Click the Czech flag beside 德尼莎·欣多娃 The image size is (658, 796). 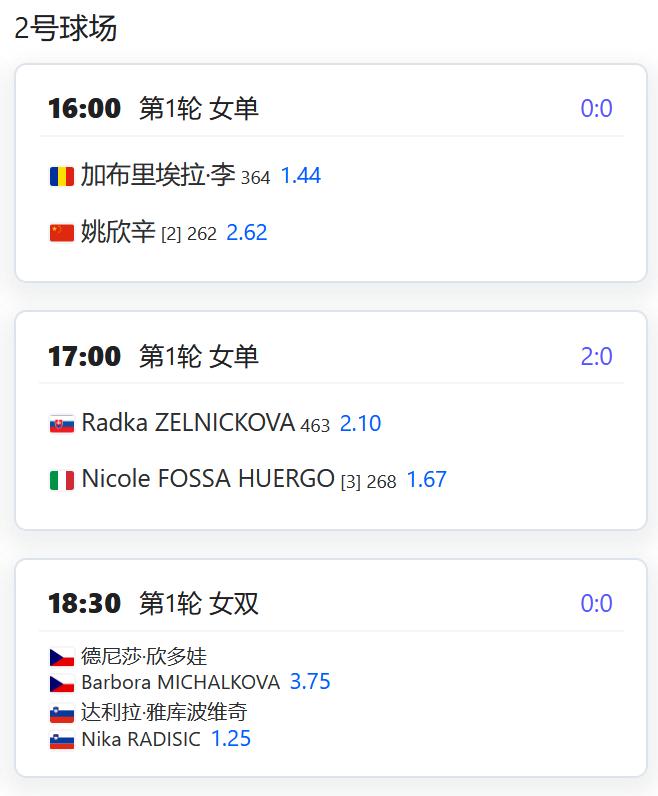click(x=62, y=657)
